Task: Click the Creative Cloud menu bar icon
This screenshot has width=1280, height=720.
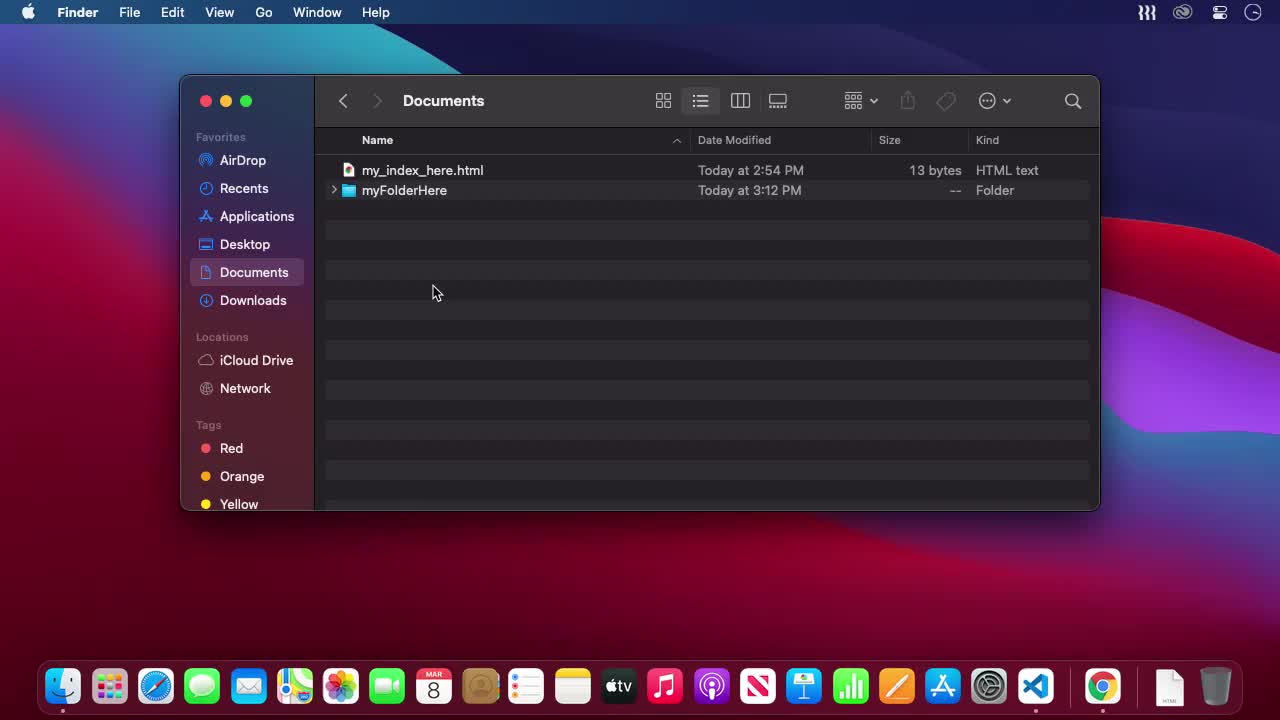Action: click(1183, 12)
